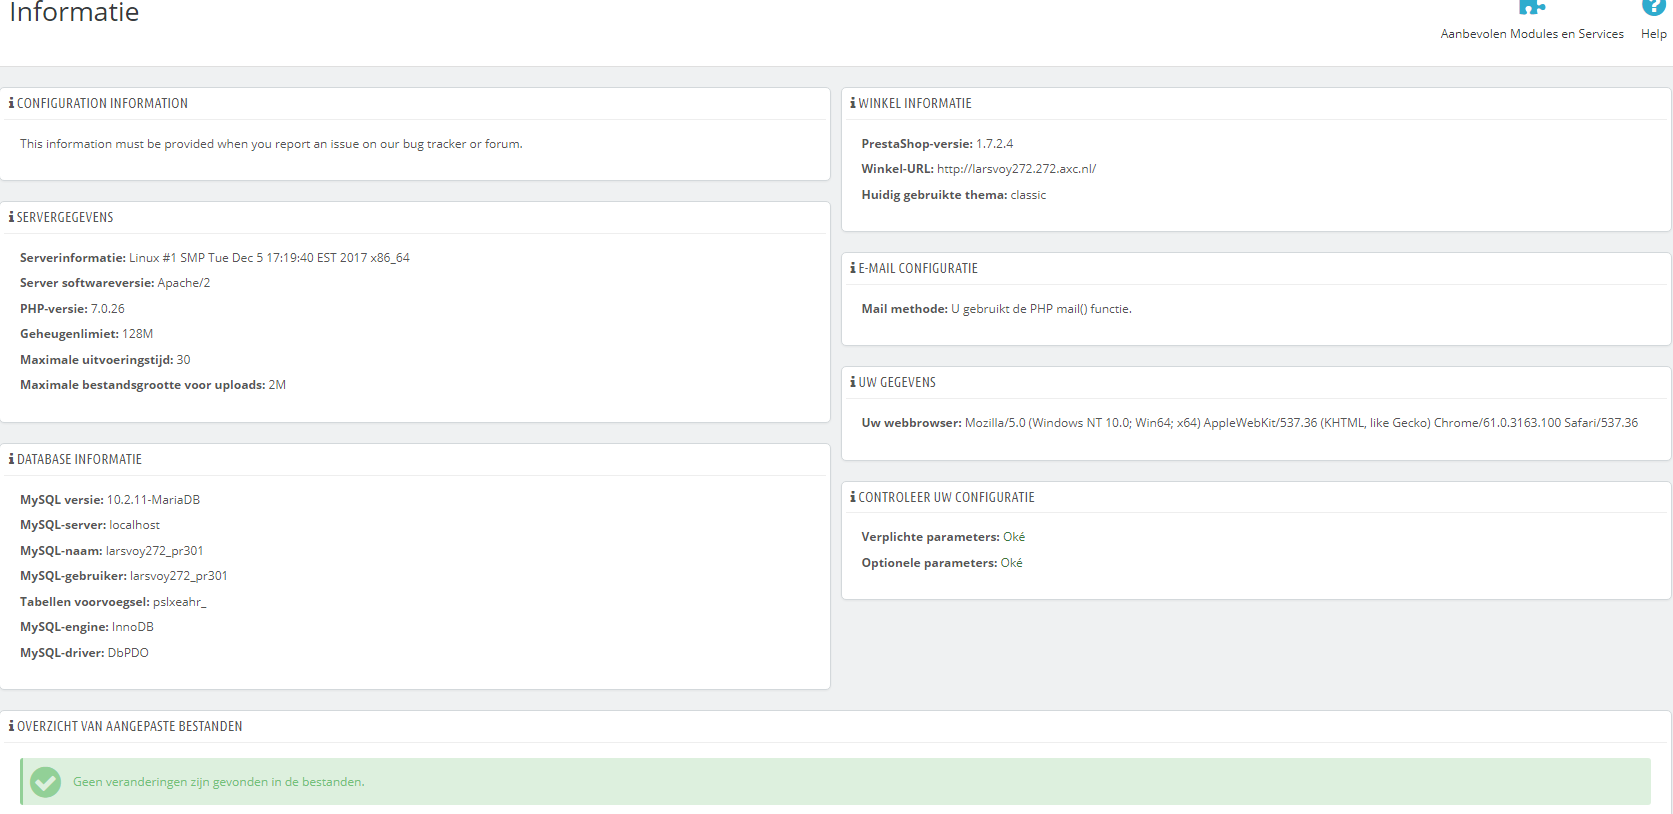Click Overzicht van Aangepaste Bestanden heading
Image resolution: width=1673 pixels, height=814 pixels.
pos(129,726)
